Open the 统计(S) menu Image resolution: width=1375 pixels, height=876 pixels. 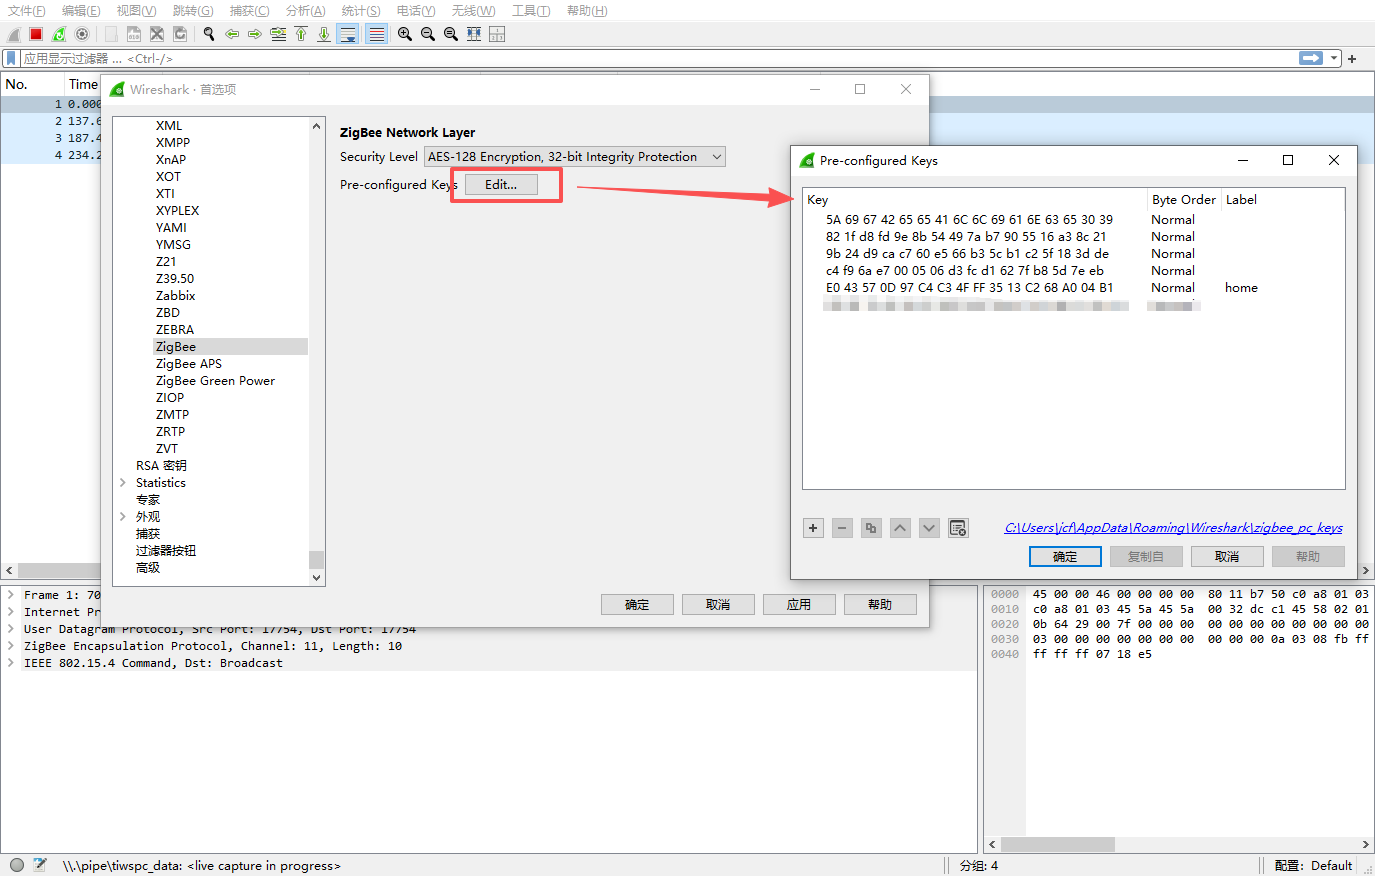tap(361, 10)
